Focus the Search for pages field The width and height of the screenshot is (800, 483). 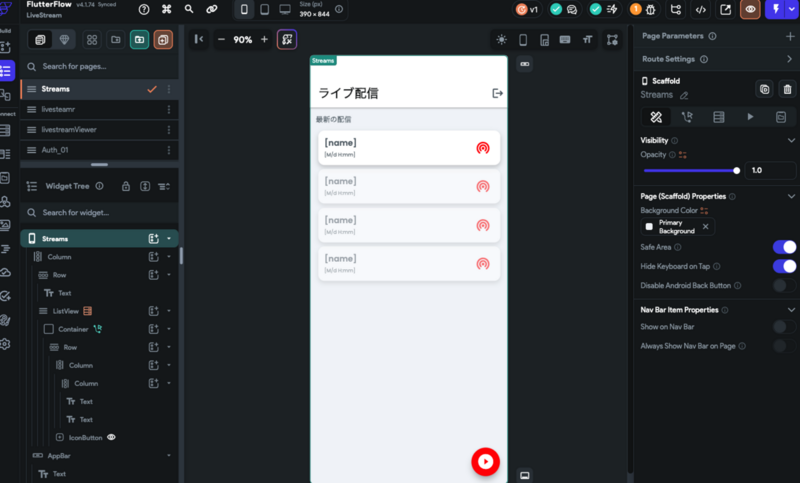coord(100,66)
